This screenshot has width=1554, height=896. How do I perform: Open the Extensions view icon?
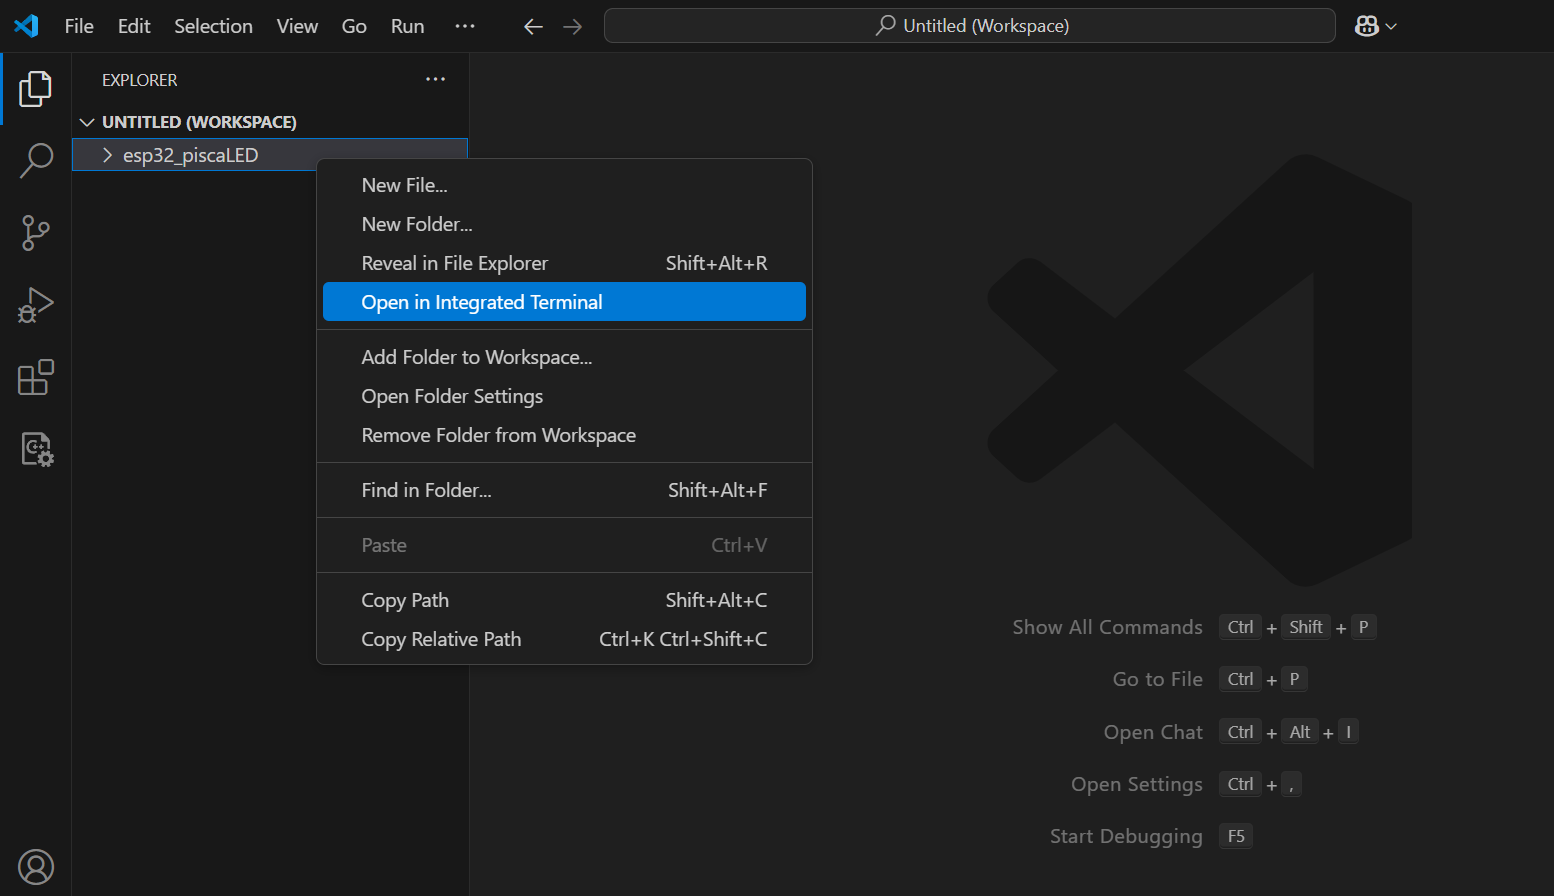pyautogui.click(x=35, y=377)
